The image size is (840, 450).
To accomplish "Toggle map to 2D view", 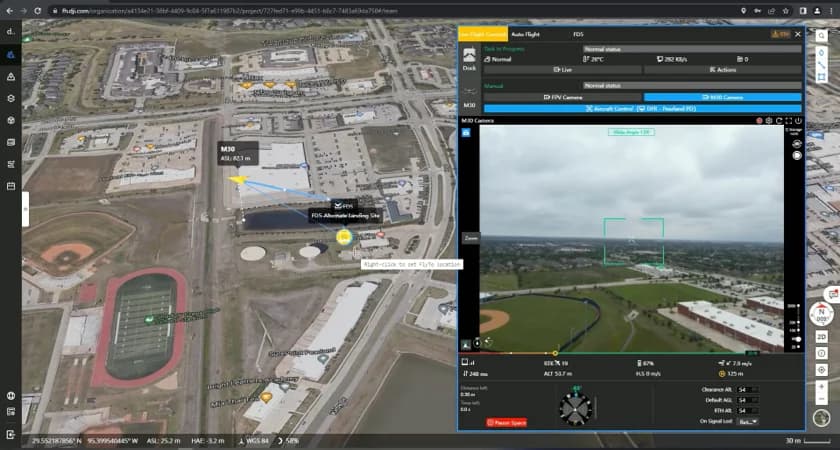I will [x=822, y=338].
